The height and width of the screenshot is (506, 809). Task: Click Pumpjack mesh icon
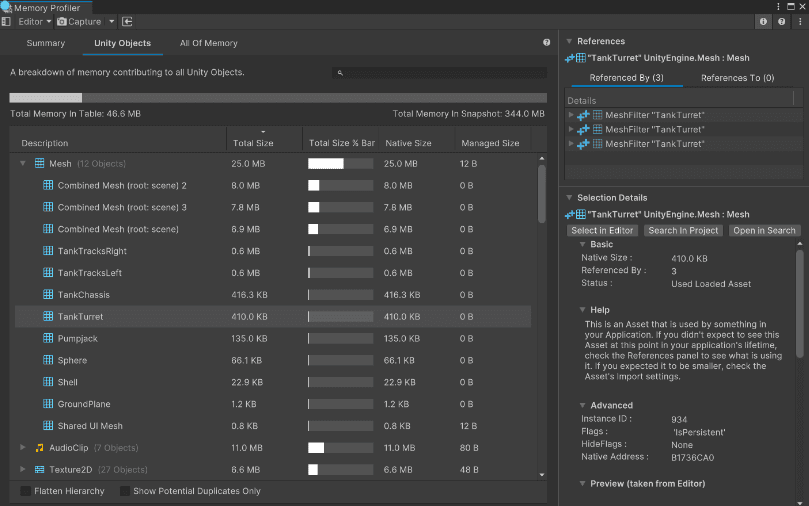pyautogui.click(x=48, y=338)
